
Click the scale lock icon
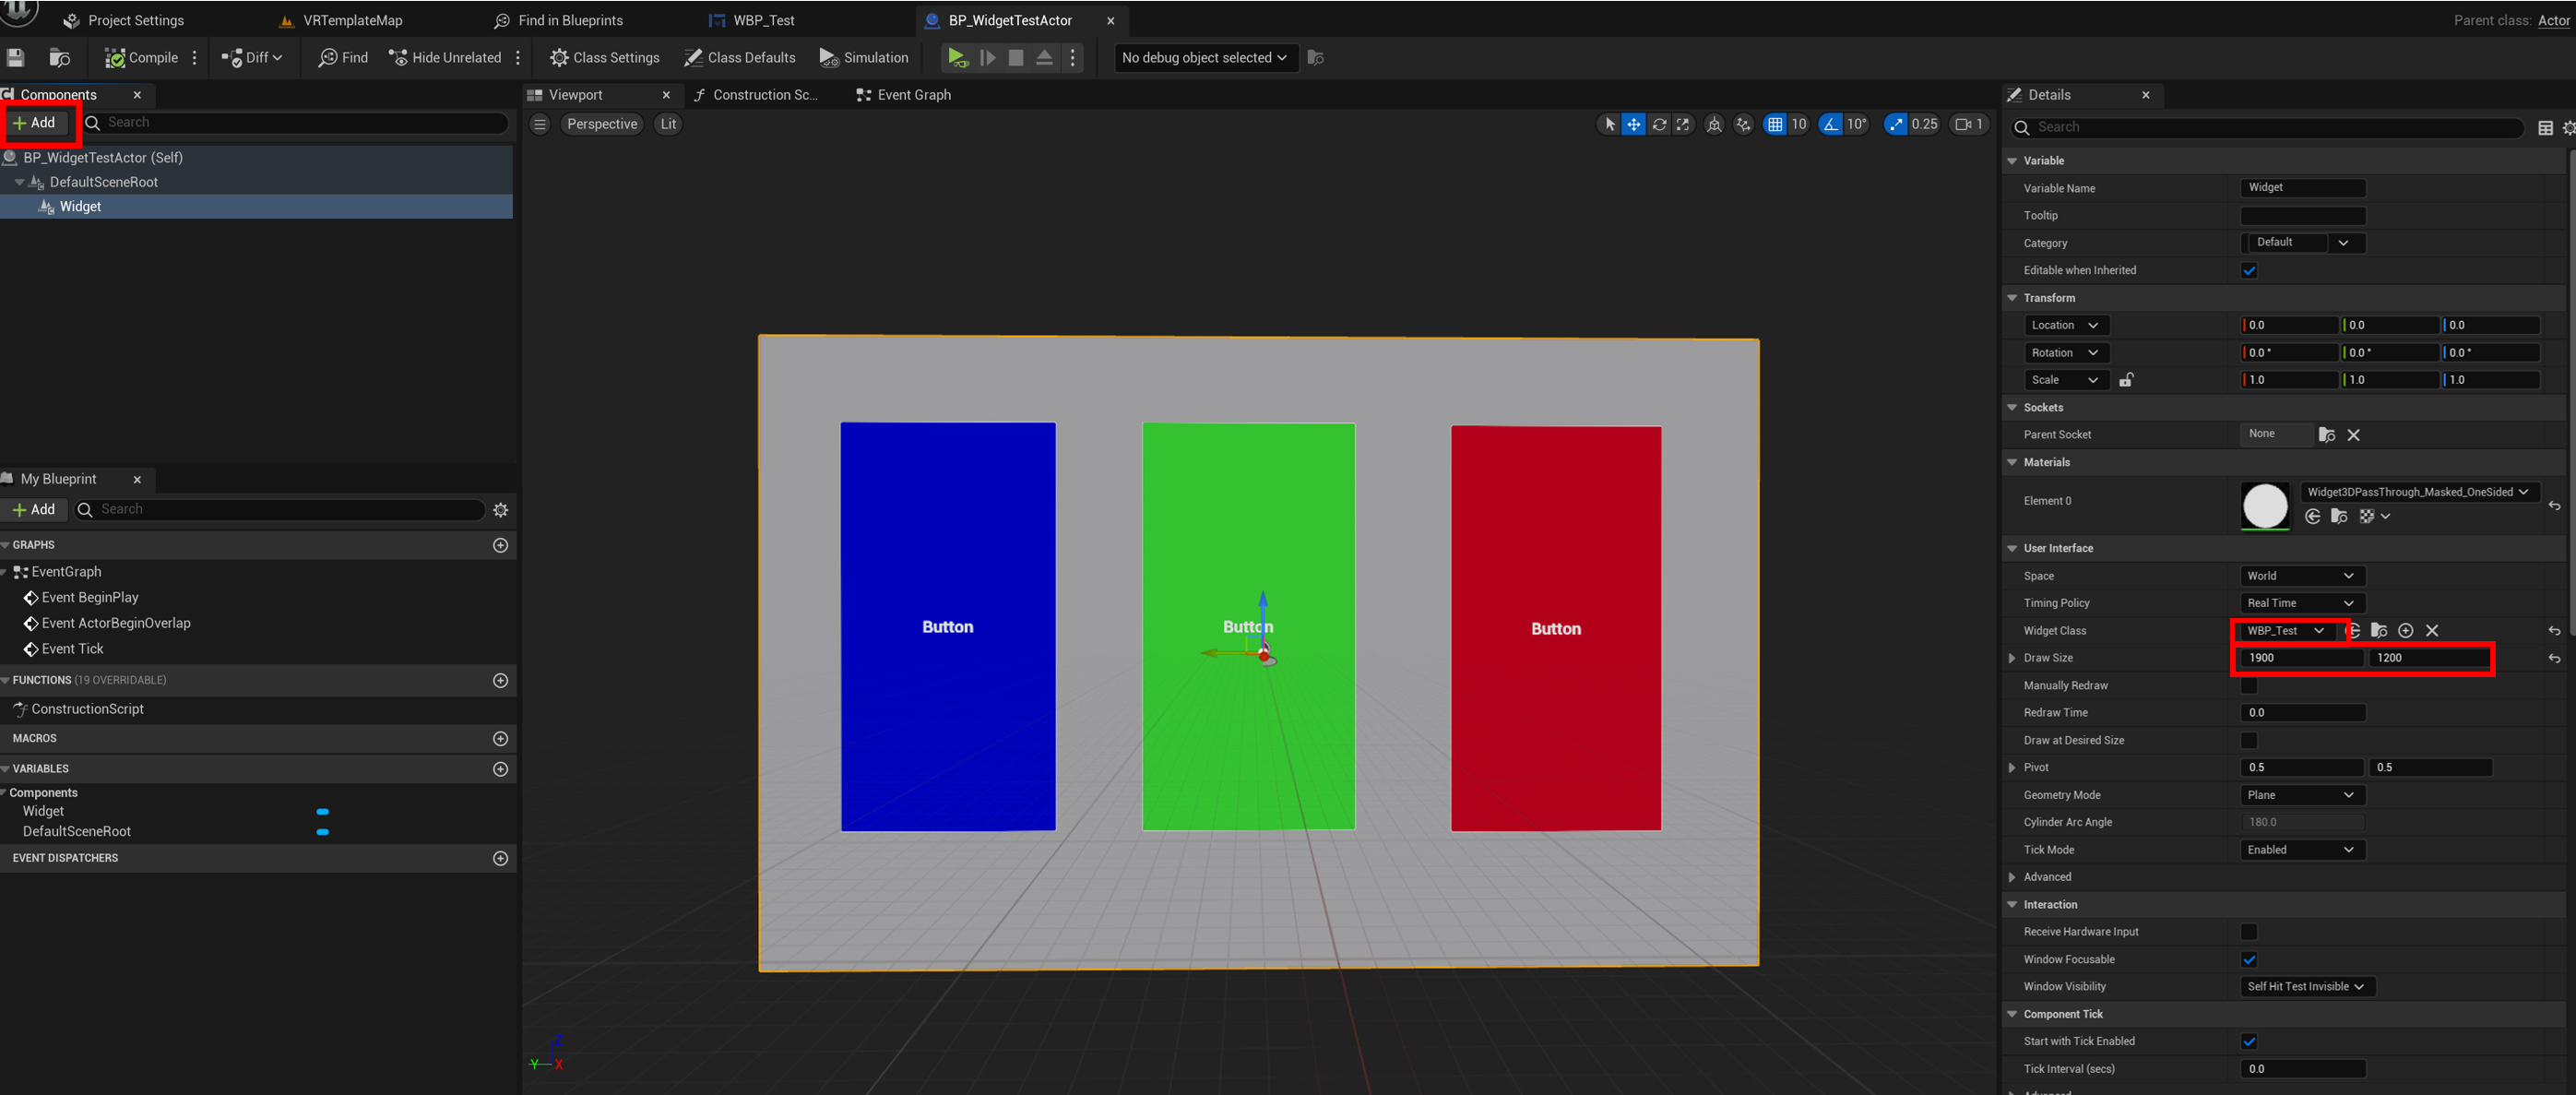(x=2126, y=380)
